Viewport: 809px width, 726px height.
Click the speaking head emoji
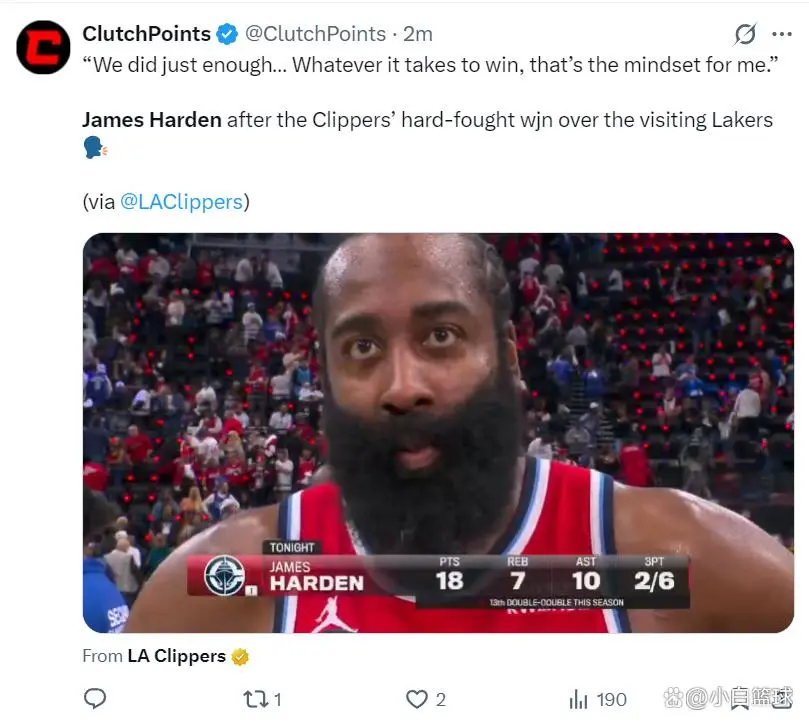[x=95, y=148]
